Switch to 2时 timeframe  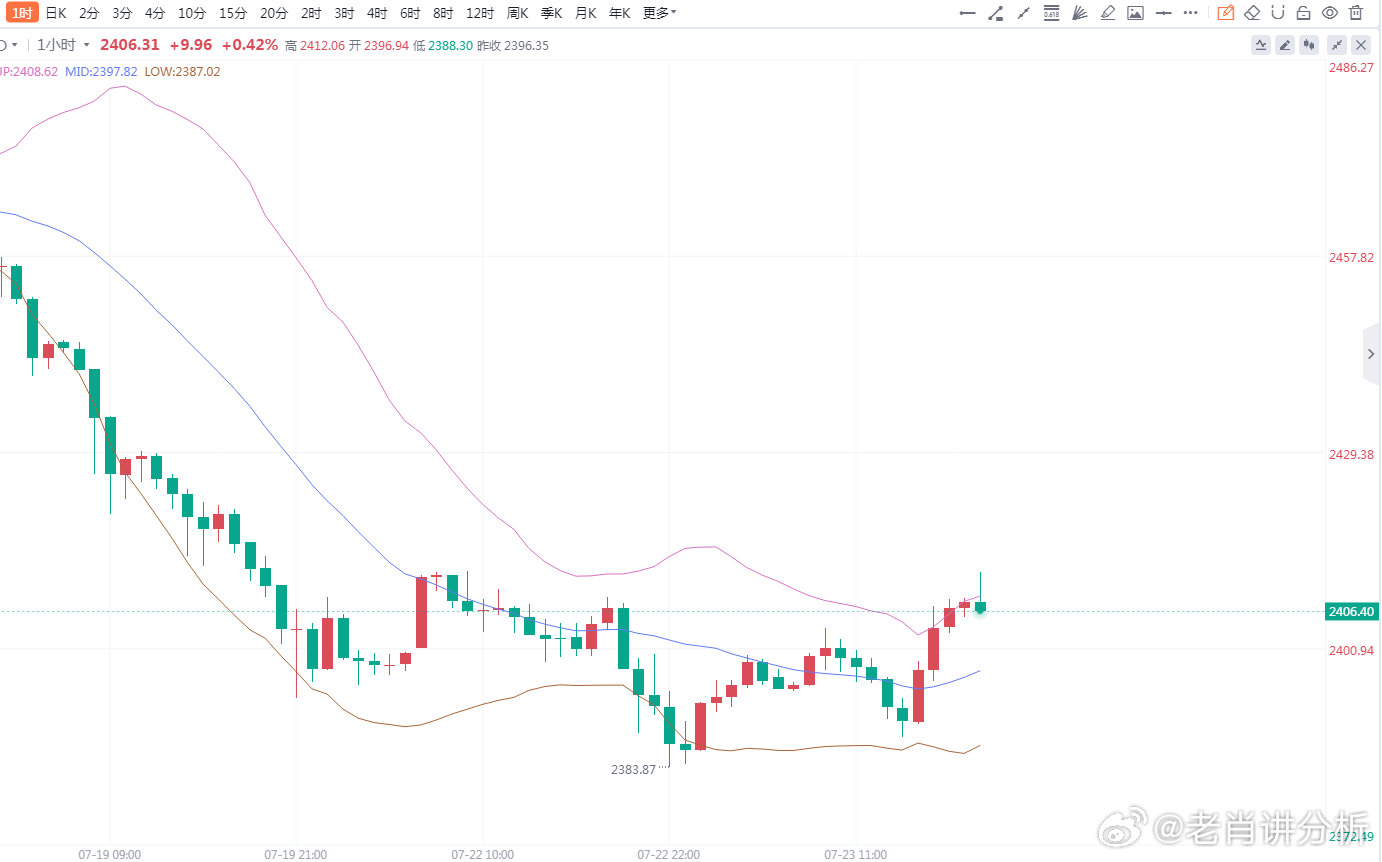311,13
